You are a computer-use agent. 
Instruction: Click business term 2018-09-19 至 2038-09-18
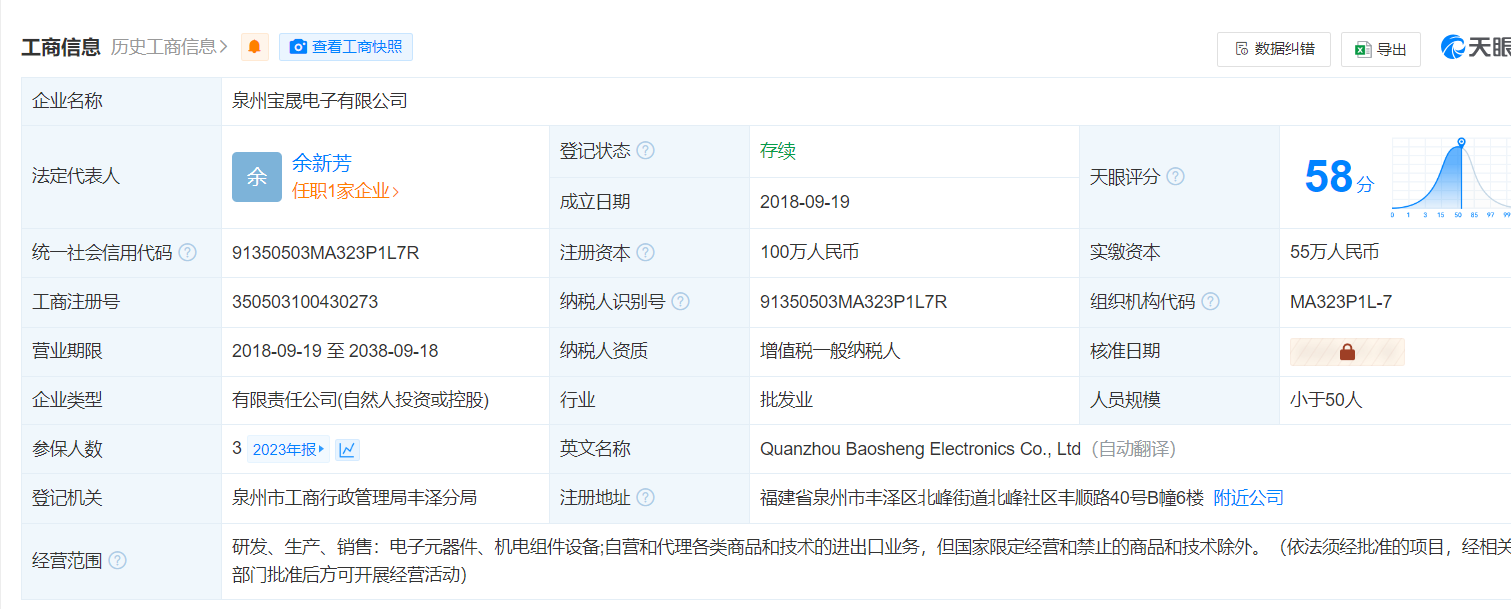coord(335,352)
